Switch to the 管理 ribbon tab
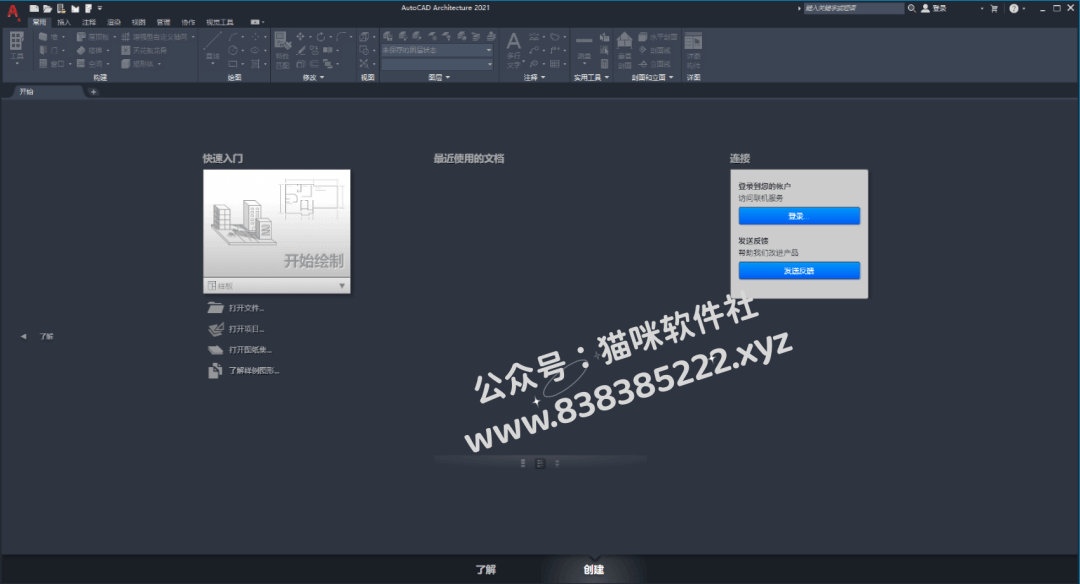The height and width of the screenshot is (584, 1080). [163, 22]
